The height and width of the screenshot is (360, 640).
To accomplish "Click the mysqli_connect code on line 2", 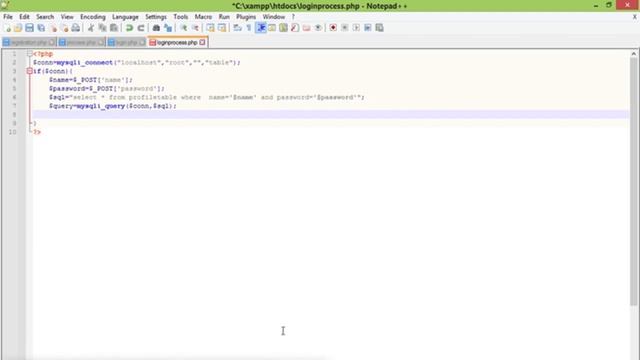I will coord(84,62).
